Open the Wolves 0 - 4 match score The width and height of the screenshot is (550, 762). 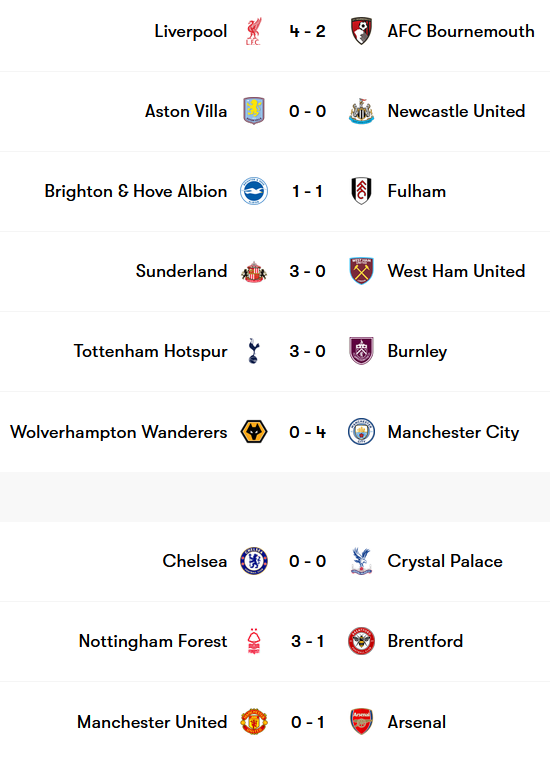coord(308,432)
